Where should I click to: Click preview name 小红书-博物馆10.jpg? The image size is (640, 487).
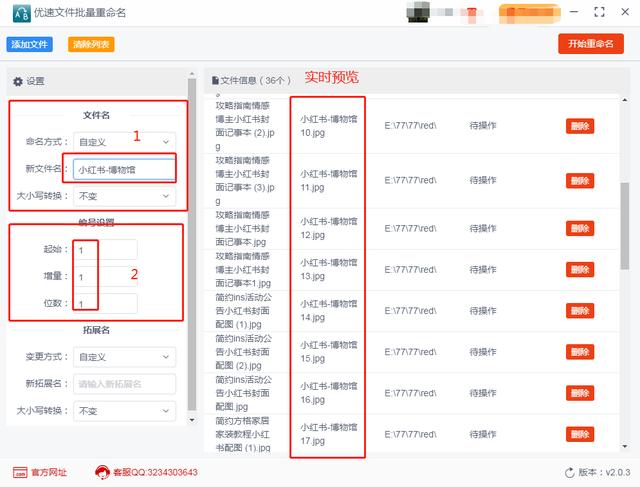329,126
